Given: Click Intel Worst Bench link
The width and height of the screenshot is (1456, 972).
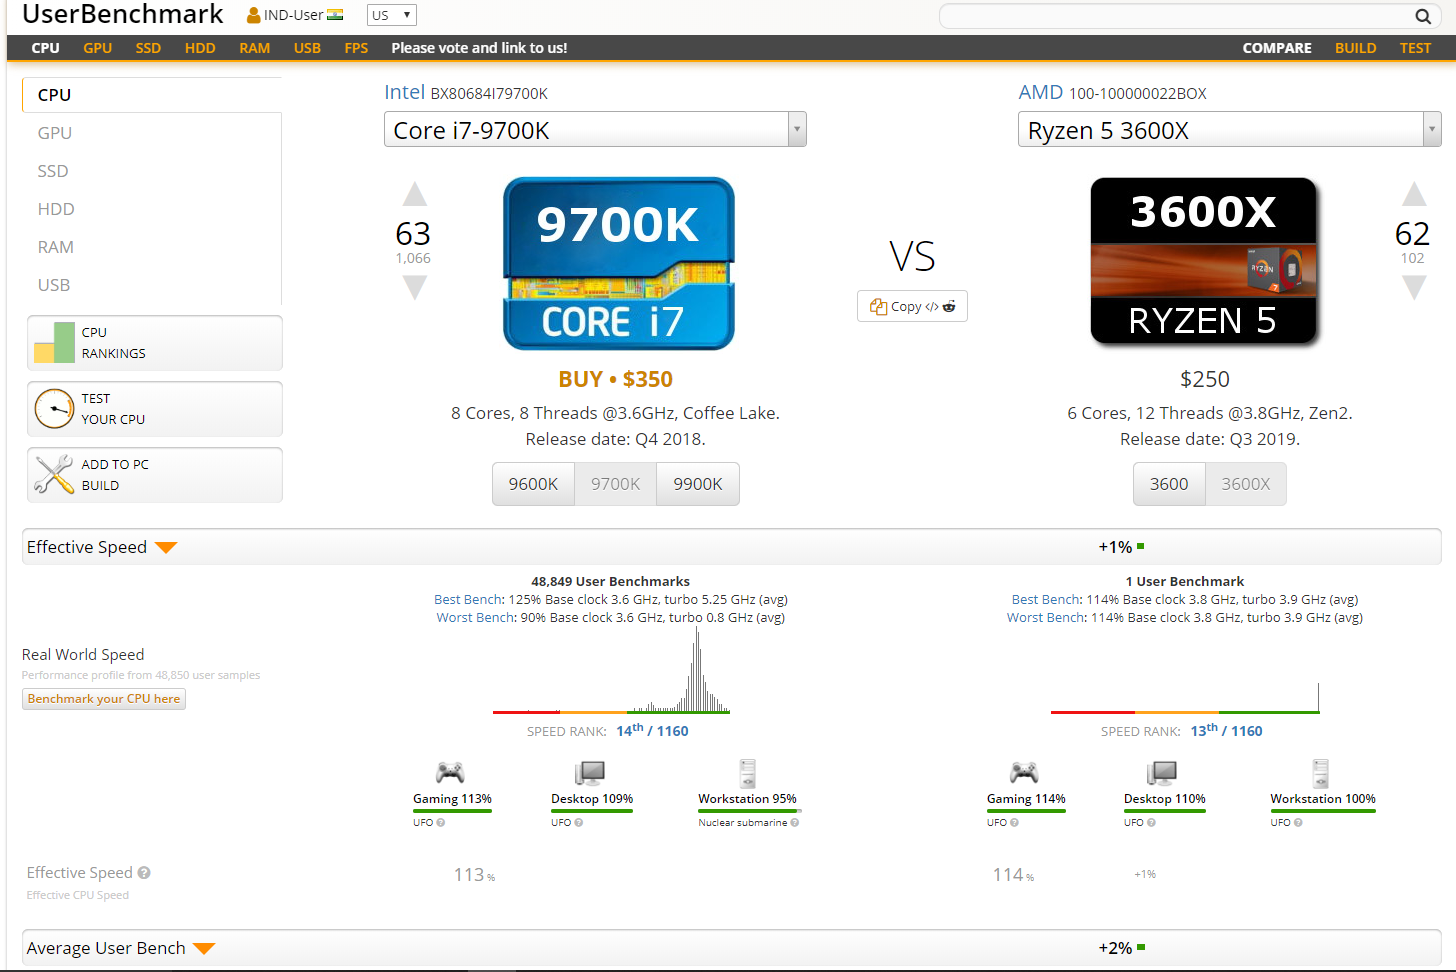Looking at the screenshot, I should coord(475,618).
